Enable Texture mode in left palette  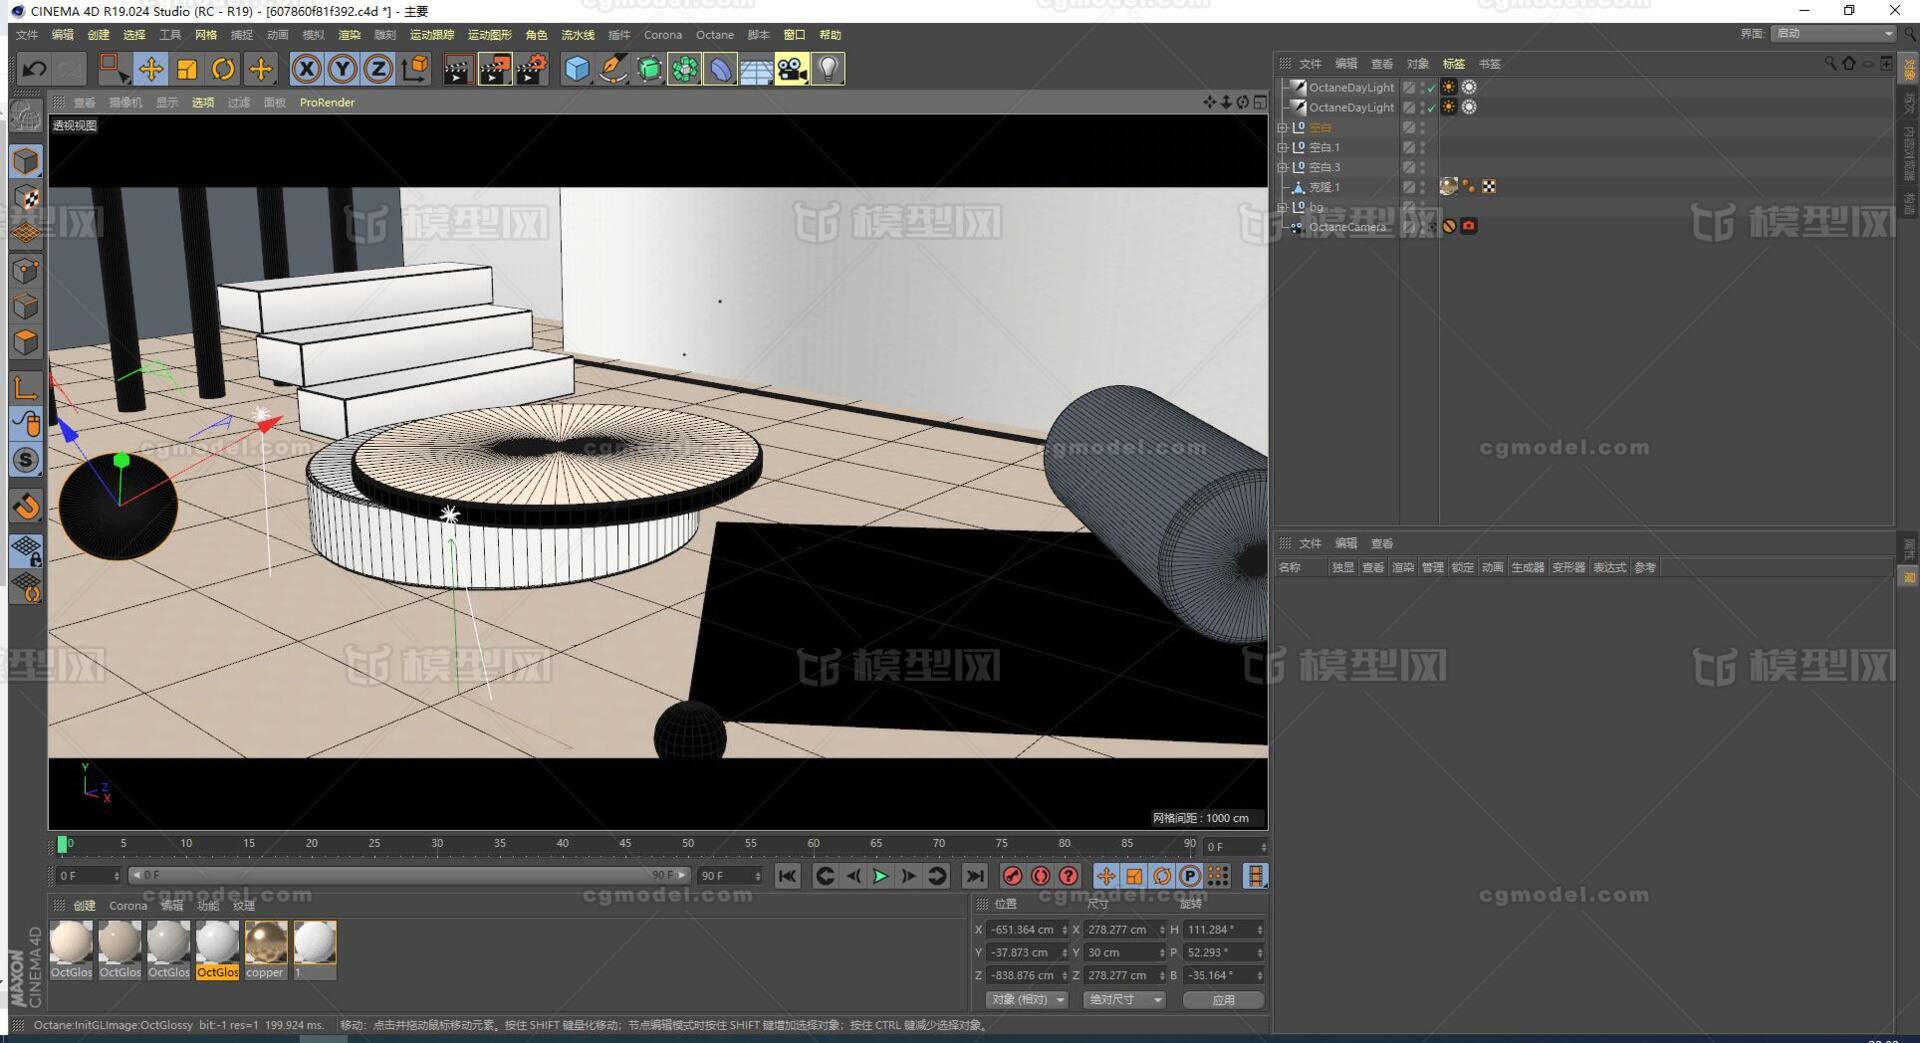pyautogui.click(x=26, y=197)
